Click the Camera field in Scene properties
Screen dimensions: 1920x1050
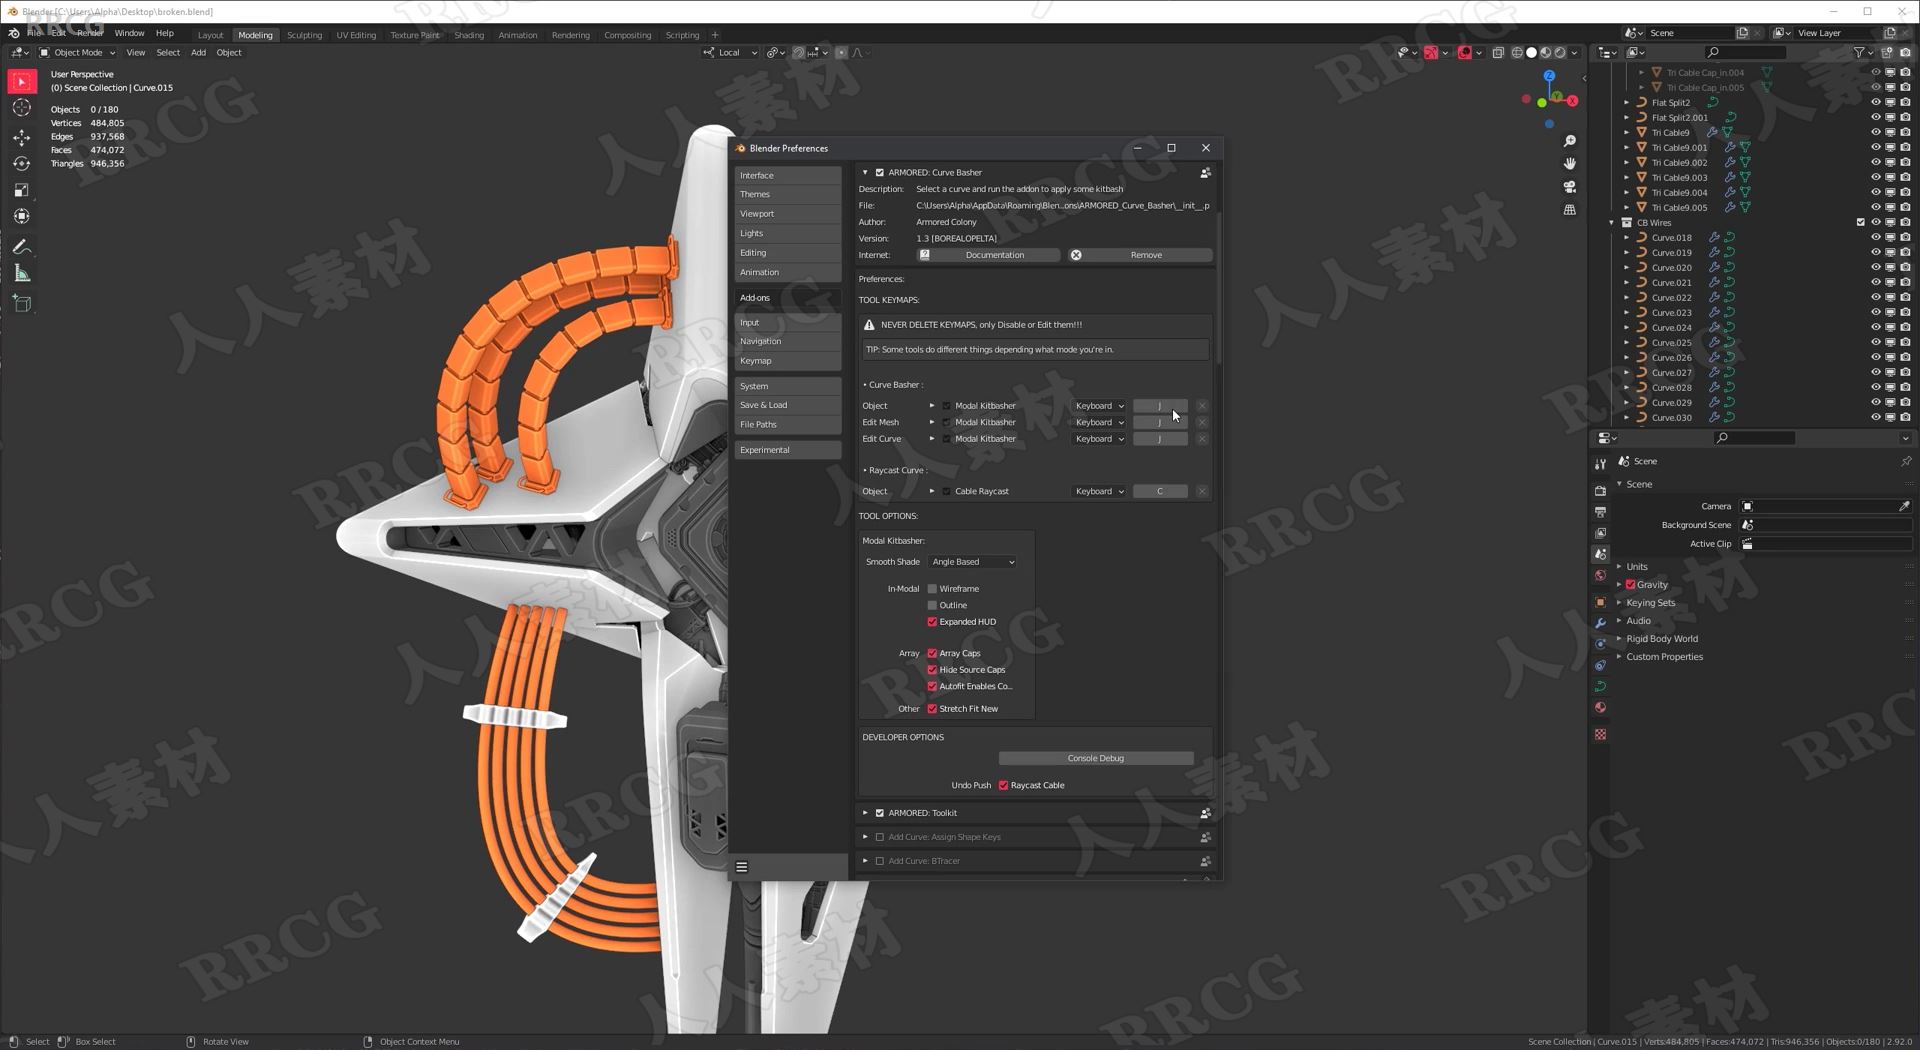tap(1826, 507)
